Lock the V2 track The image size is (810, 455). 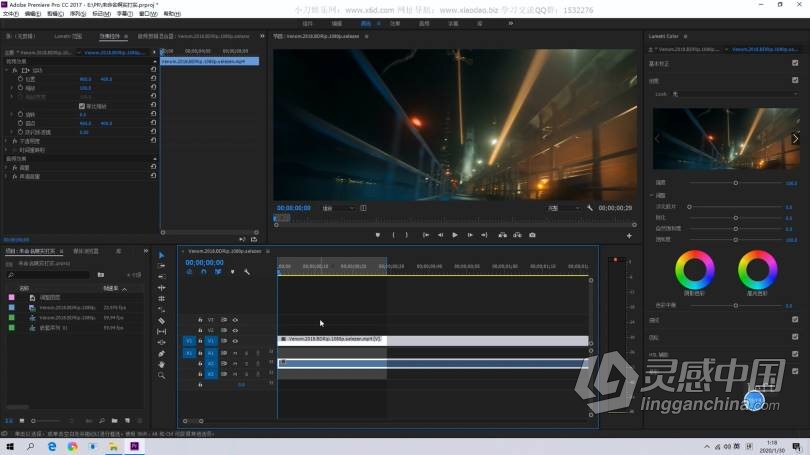click(x=200, y=331)
